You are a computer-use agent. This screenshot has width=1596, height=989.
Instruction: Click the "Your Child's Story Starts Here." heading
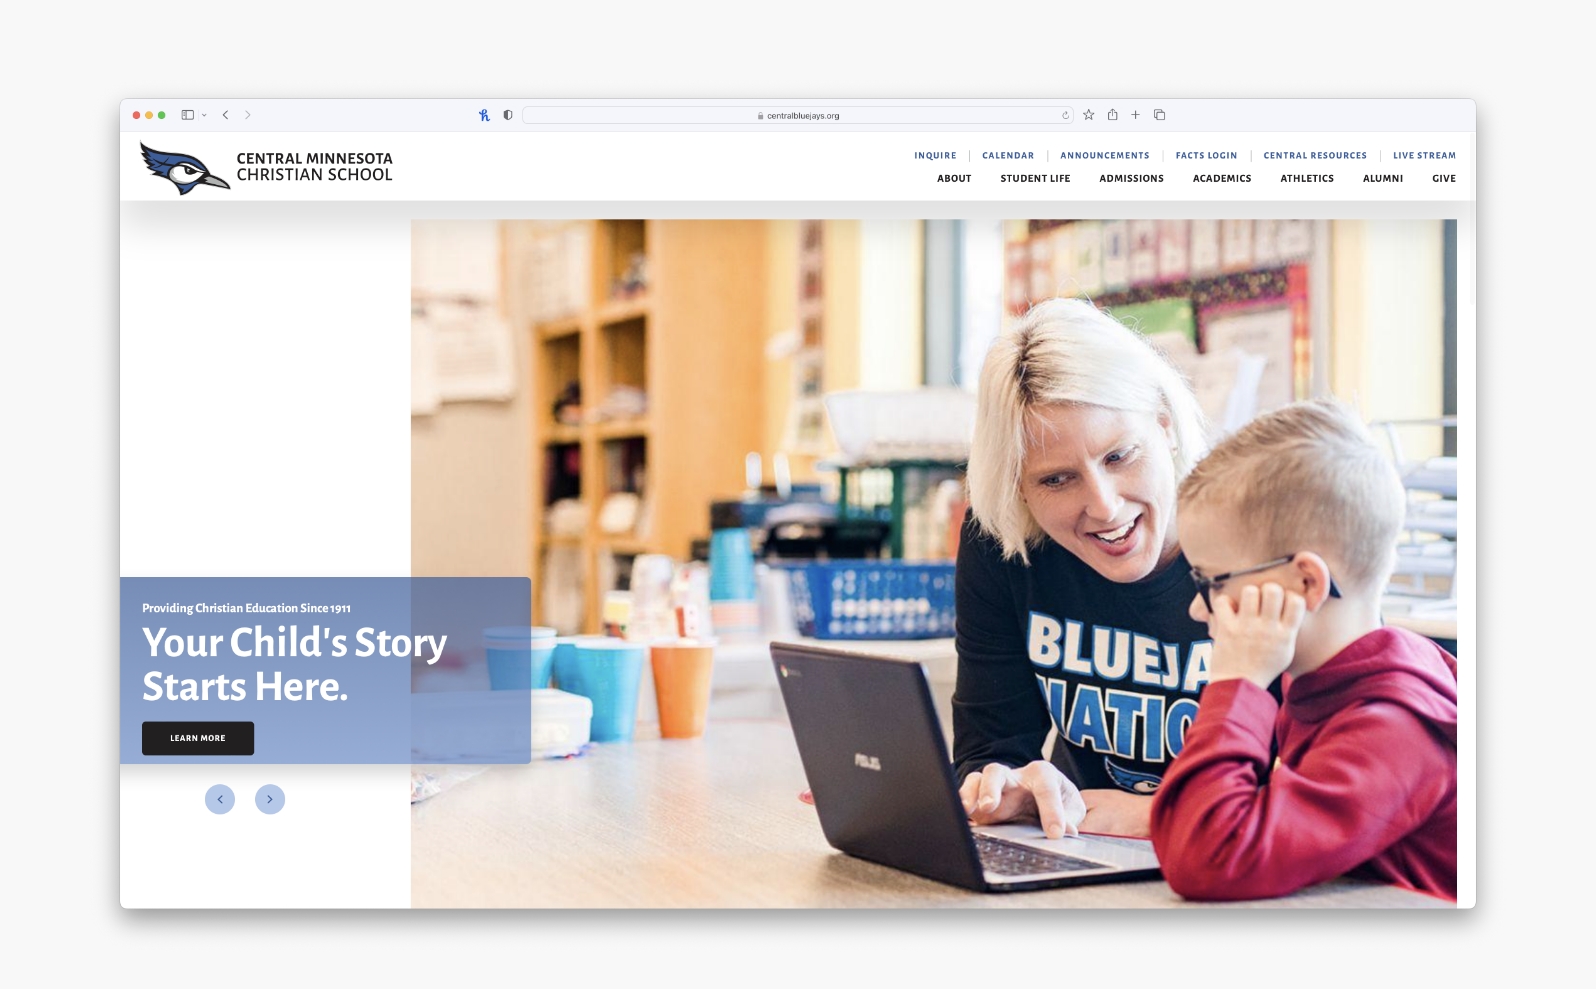(x=295, y=664)
